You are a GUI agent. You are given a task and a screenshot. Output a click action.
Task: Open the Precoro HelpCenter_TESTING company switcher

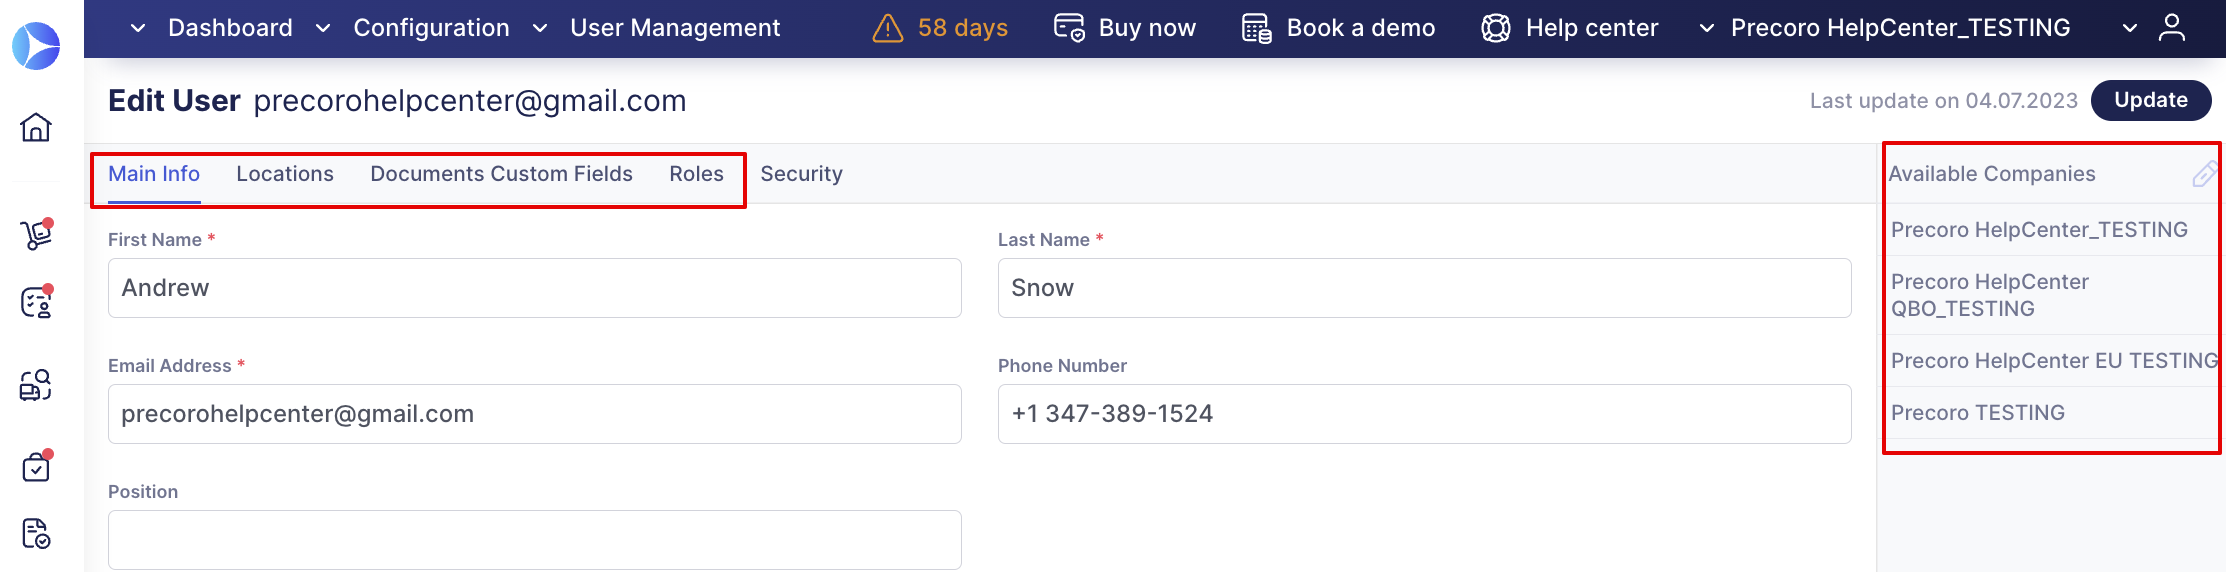click(1900, 28)
